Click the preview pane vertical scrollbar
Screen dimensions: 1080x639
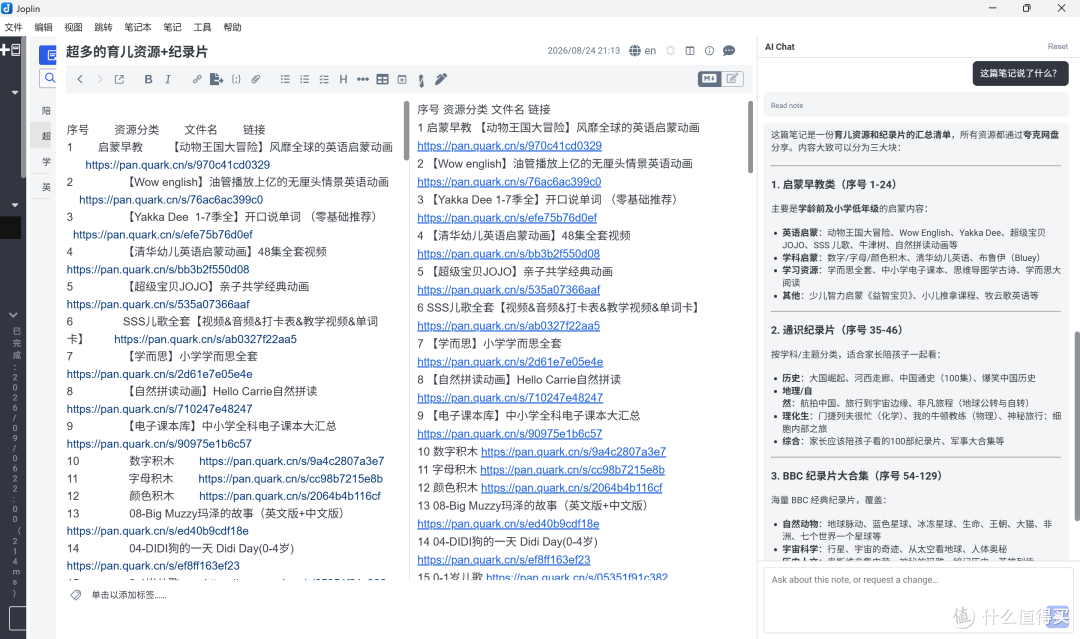[750, 138]
